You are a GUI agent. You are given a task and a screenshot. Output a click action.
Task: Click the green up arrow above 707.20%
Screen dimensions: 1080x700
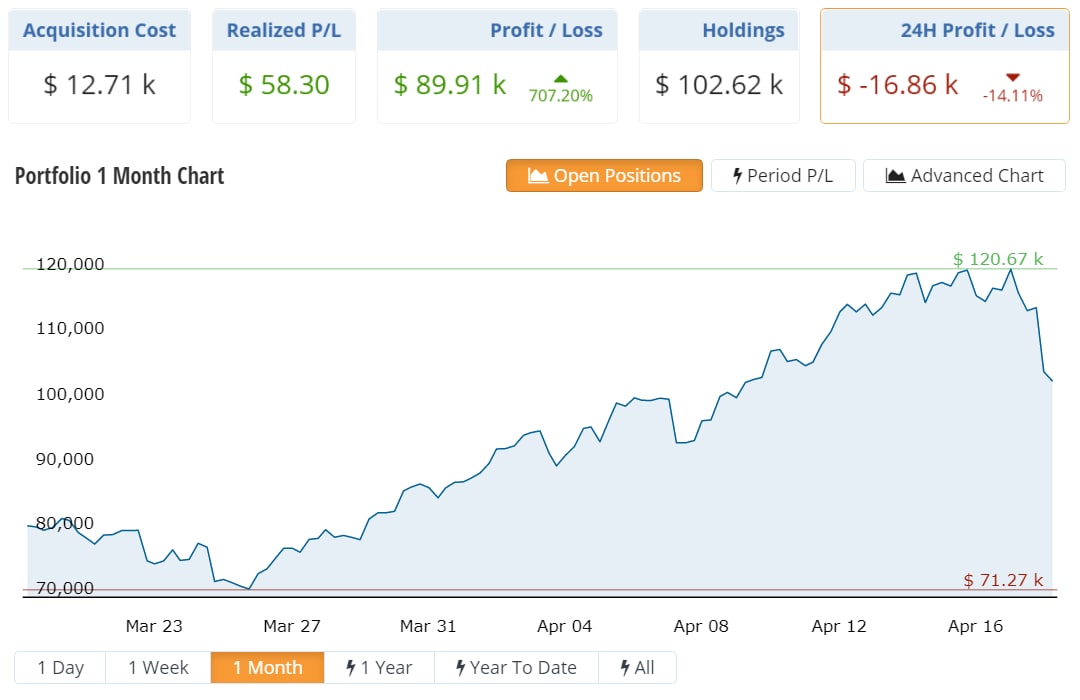[560, 78]
